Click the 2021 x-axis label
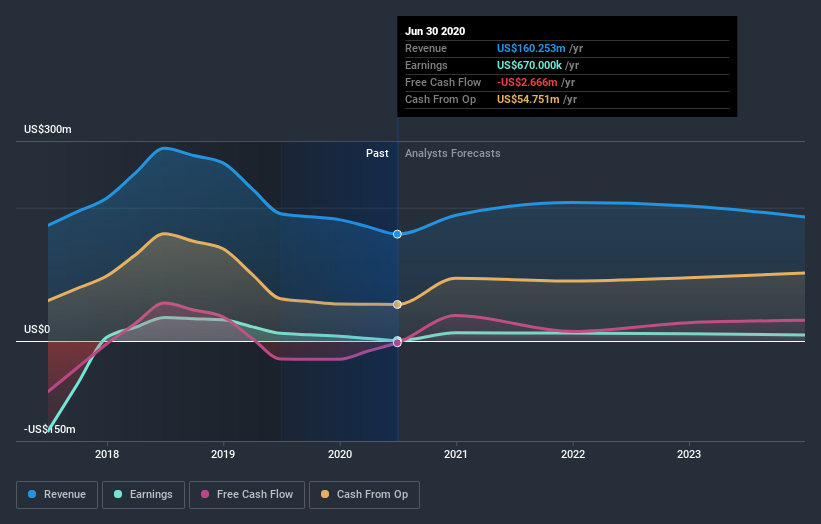 point(456,454)
